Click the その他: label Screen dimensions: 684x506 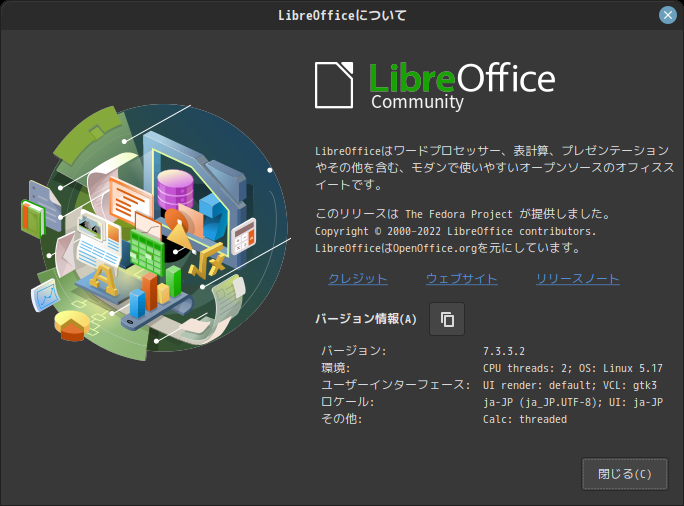[x=342, y=419]
